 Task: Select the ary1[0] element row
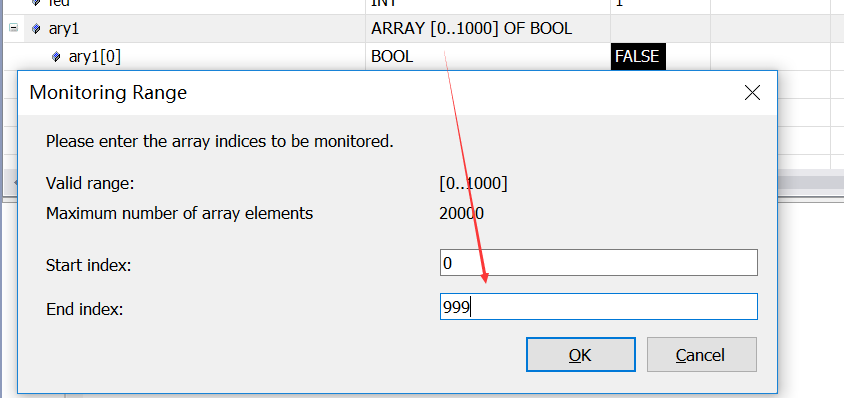coord(422,57)
